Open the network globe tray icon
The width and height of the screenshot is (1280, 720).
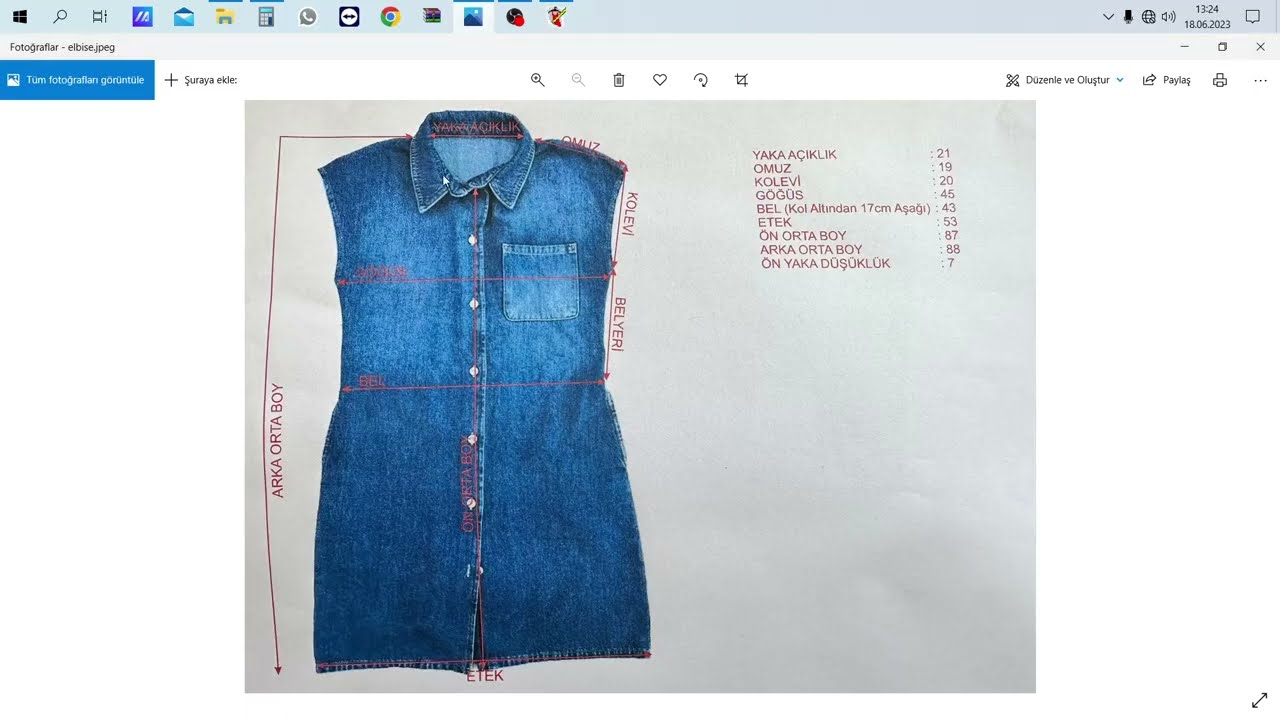tap(1148, 16)
